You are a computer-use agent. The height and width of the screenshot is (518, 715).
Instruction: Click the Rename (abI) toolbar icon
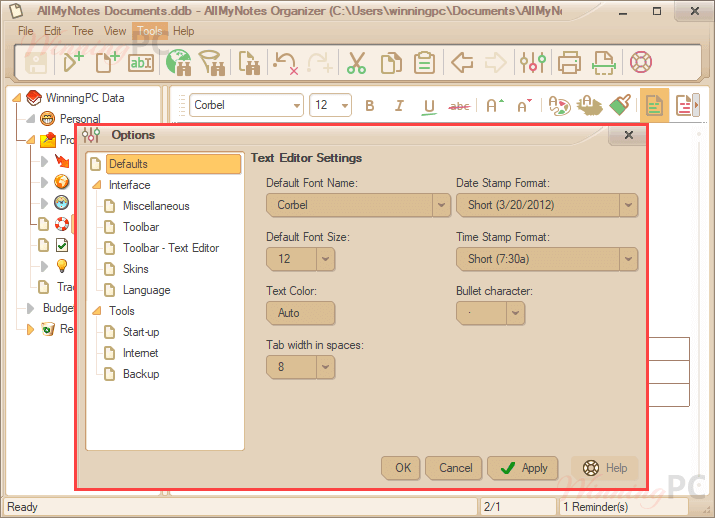tap(141, 62)
